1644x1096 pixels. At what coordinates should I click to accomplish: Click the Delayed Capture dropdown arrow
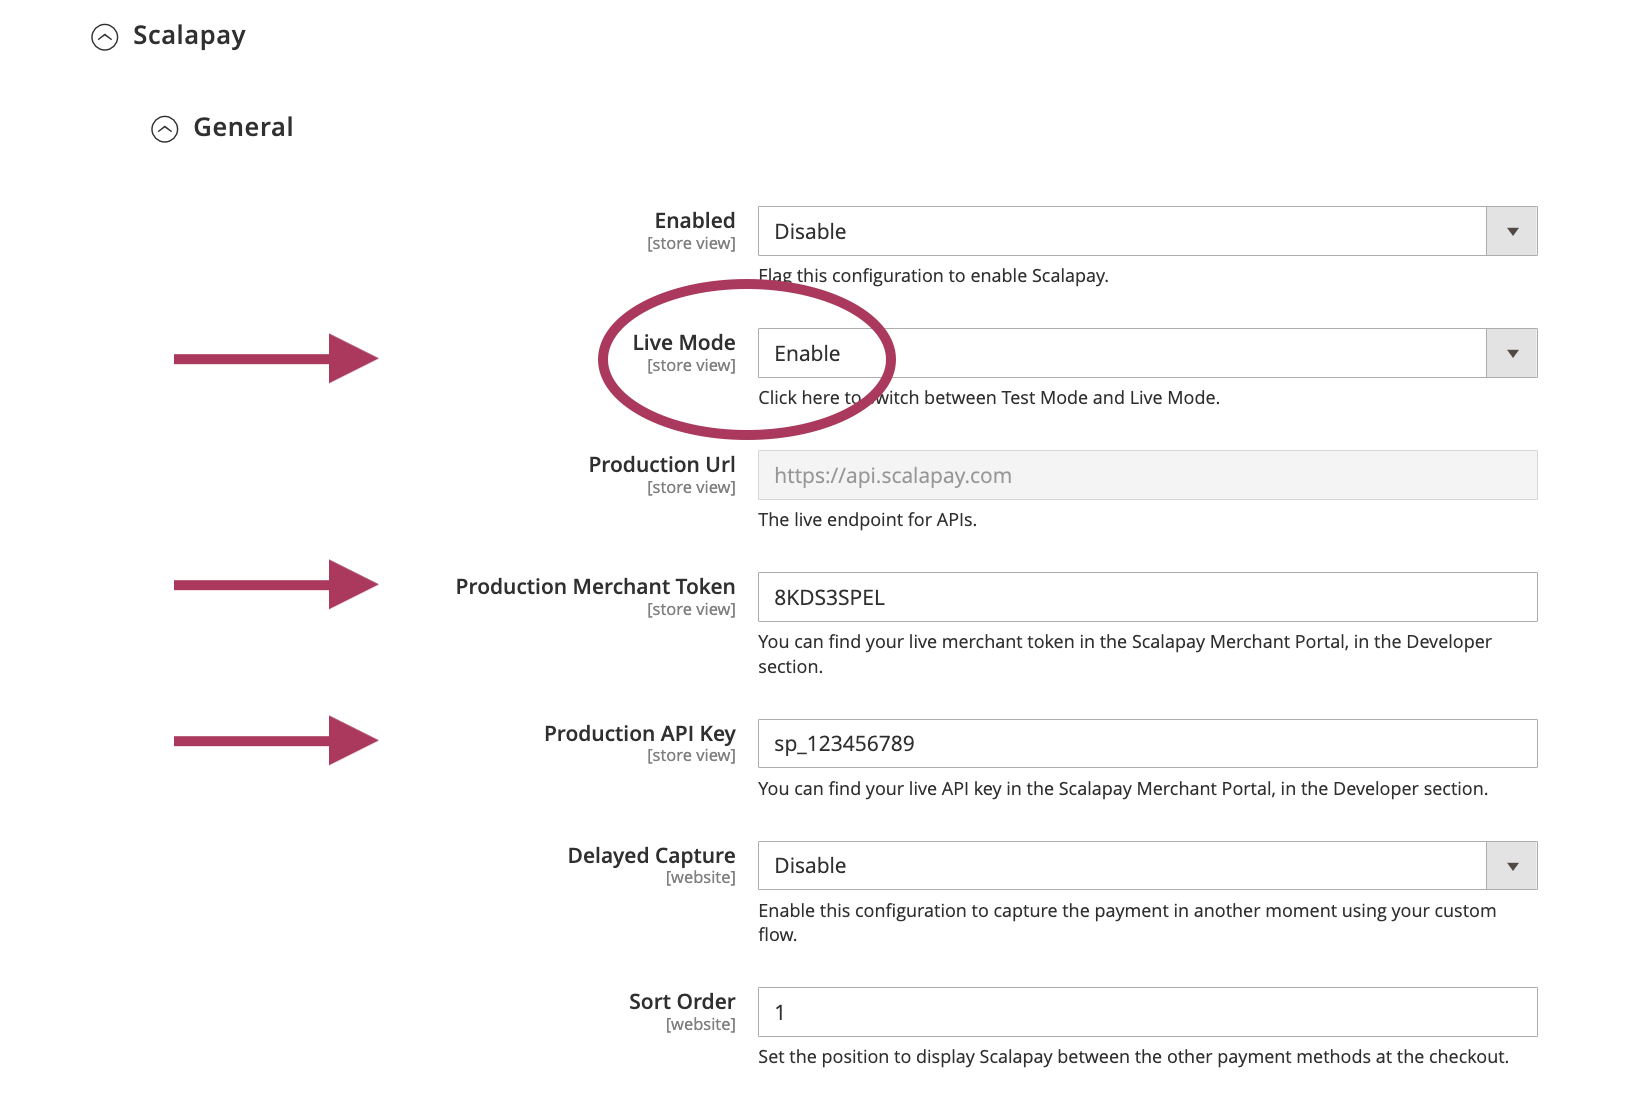click(x=1512, y=865)
